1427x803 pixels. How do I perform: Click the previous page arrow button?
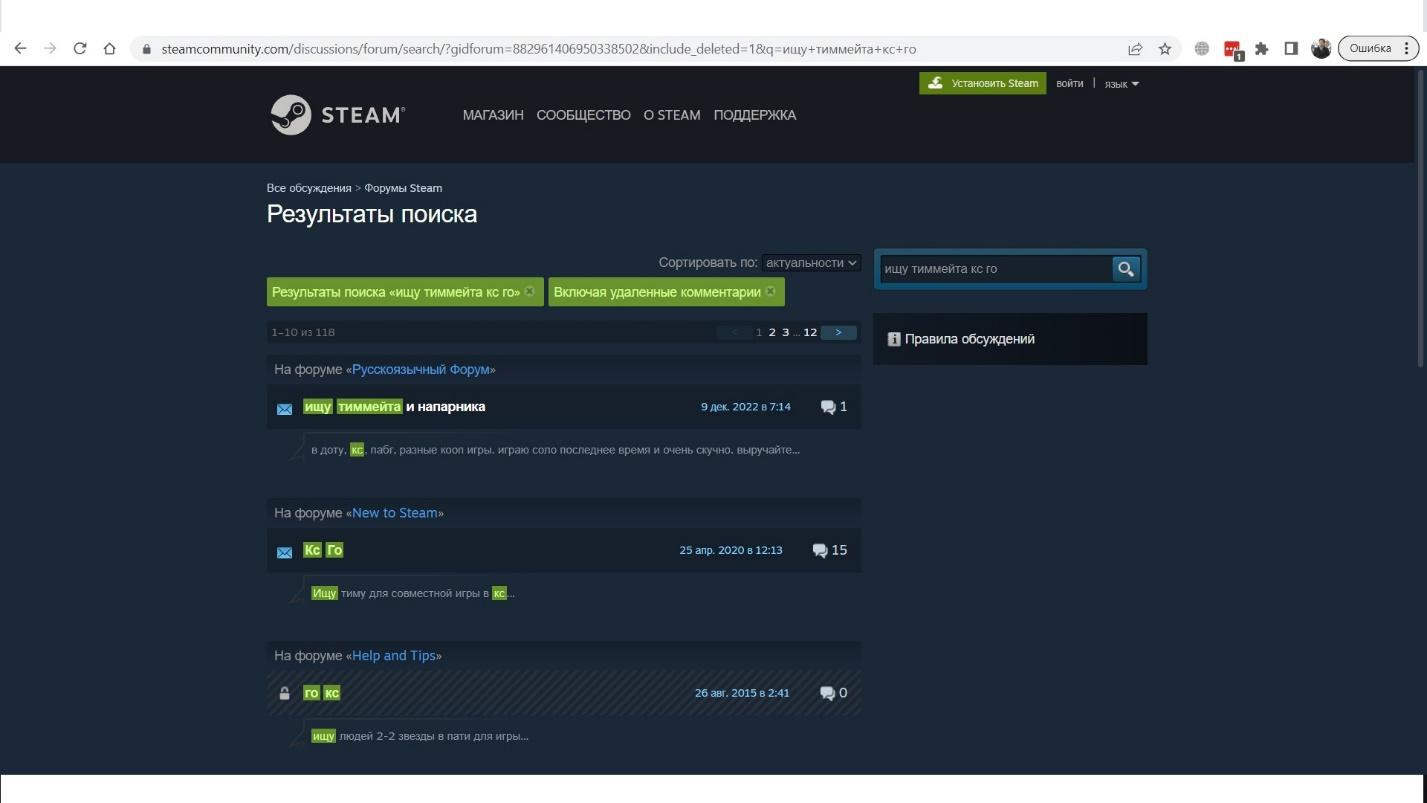735,332
